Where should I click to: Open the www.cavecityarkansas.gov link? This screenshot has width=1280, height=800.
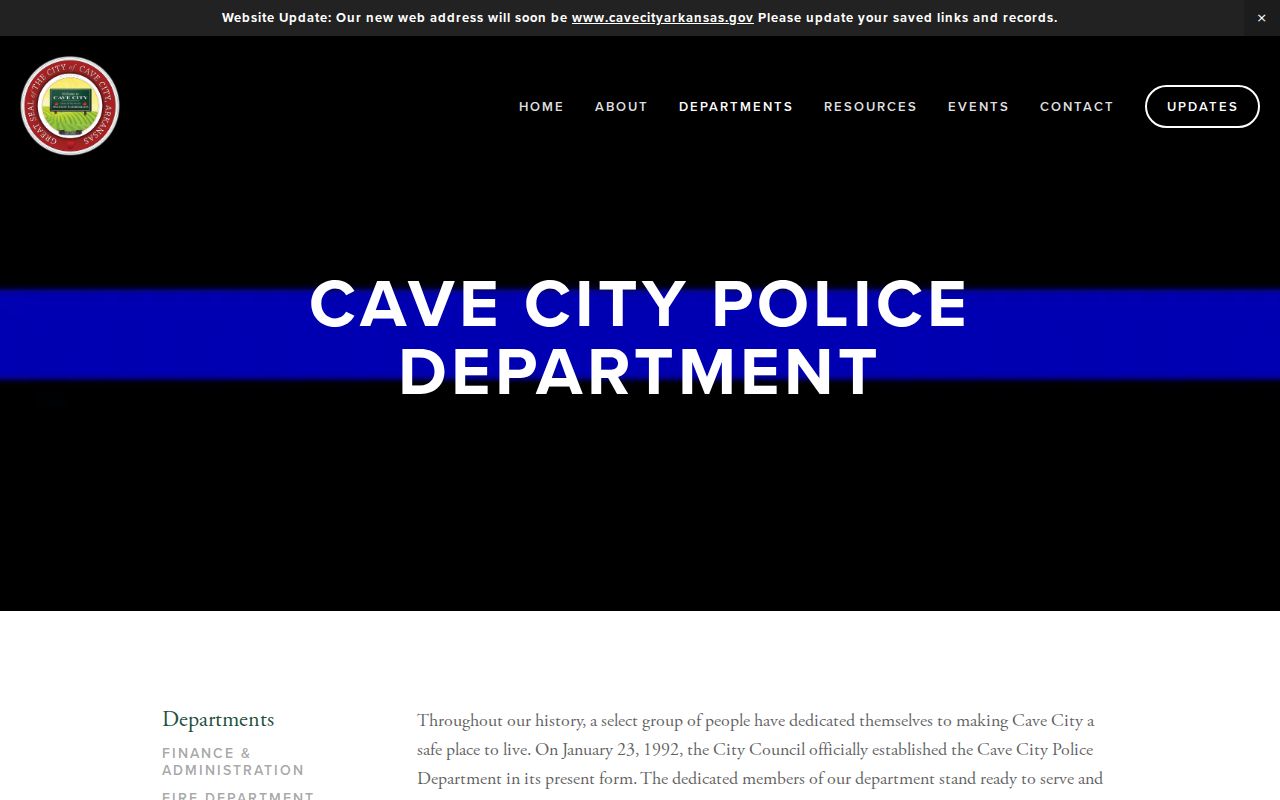click(x=662, y=18)
